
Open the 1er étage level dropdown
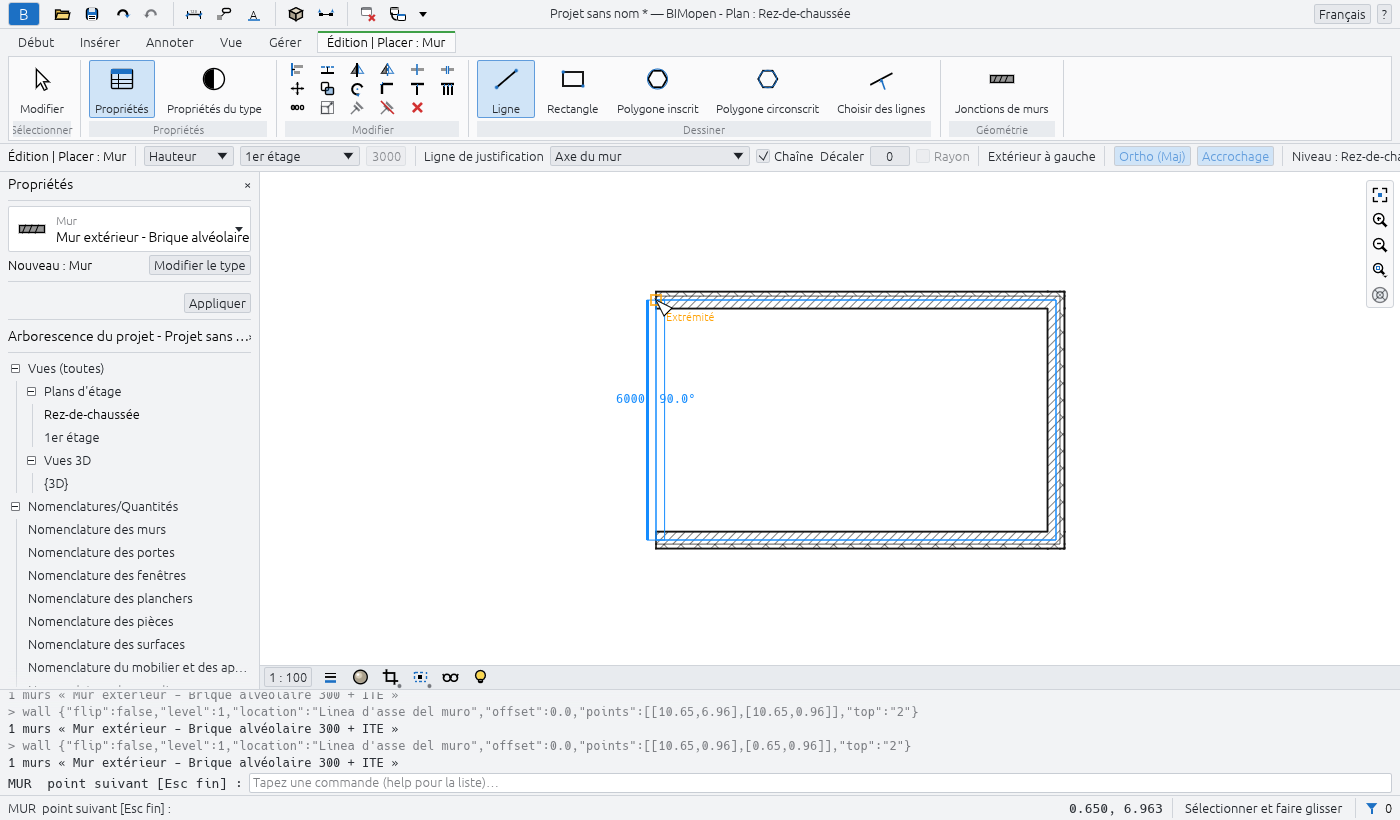point(300,156)
